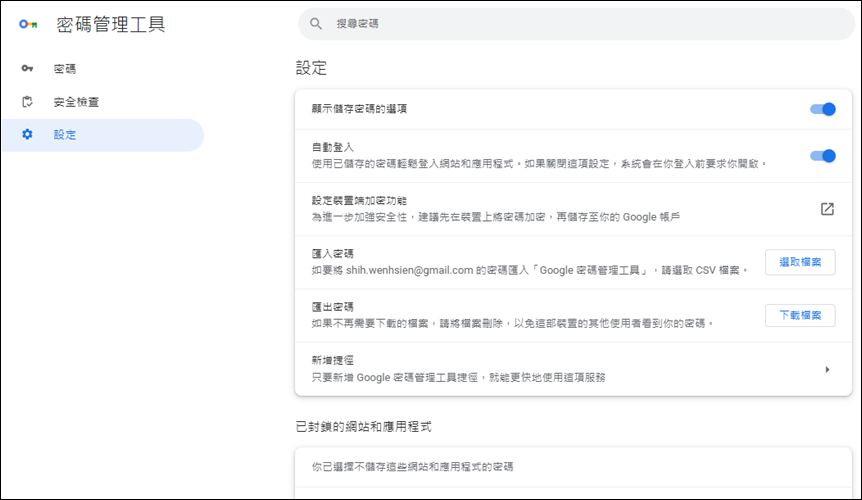862x500 pixels.
Task: Click the 設定 page heading
Action: pos(311,68)
